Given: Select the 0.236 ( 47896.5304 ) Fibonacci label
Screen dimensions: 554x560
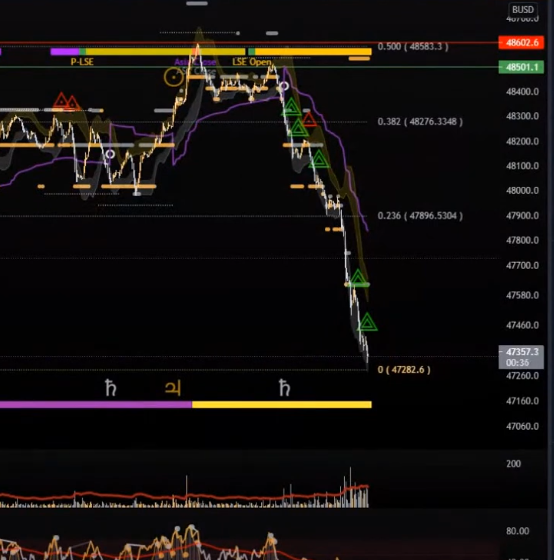Looking at the screenshot, I should click(x=420, y=216).
